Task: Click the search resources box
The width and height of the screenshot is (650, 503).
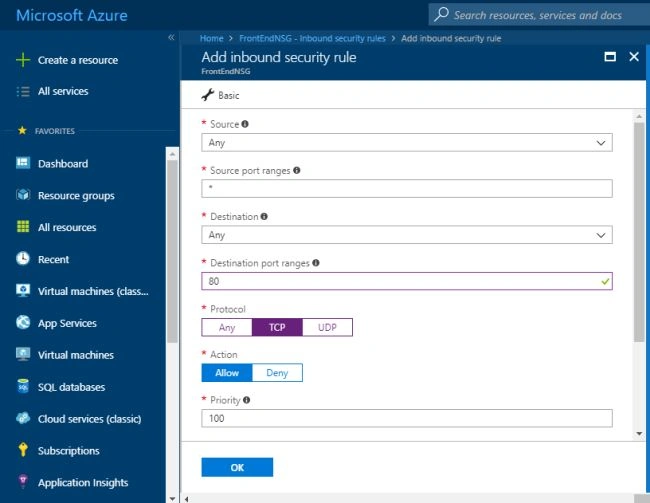Action: (539, 15)
